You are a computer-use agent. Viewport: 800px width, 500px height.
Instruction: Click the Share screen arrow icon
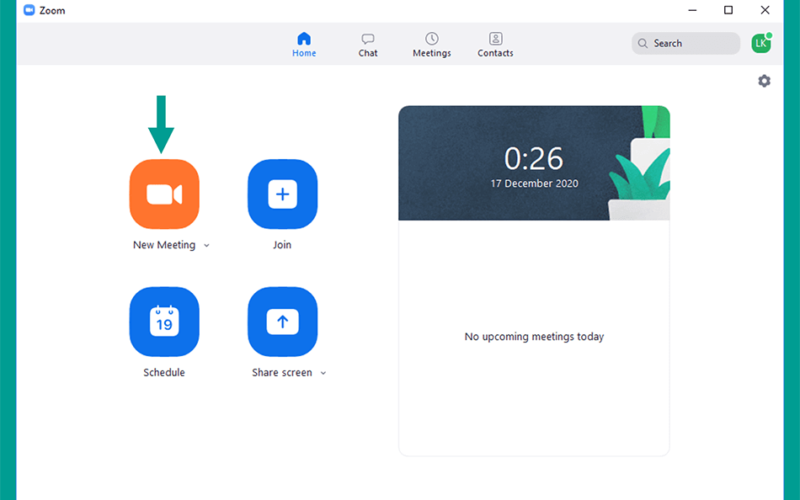click(x=283, y=321)
